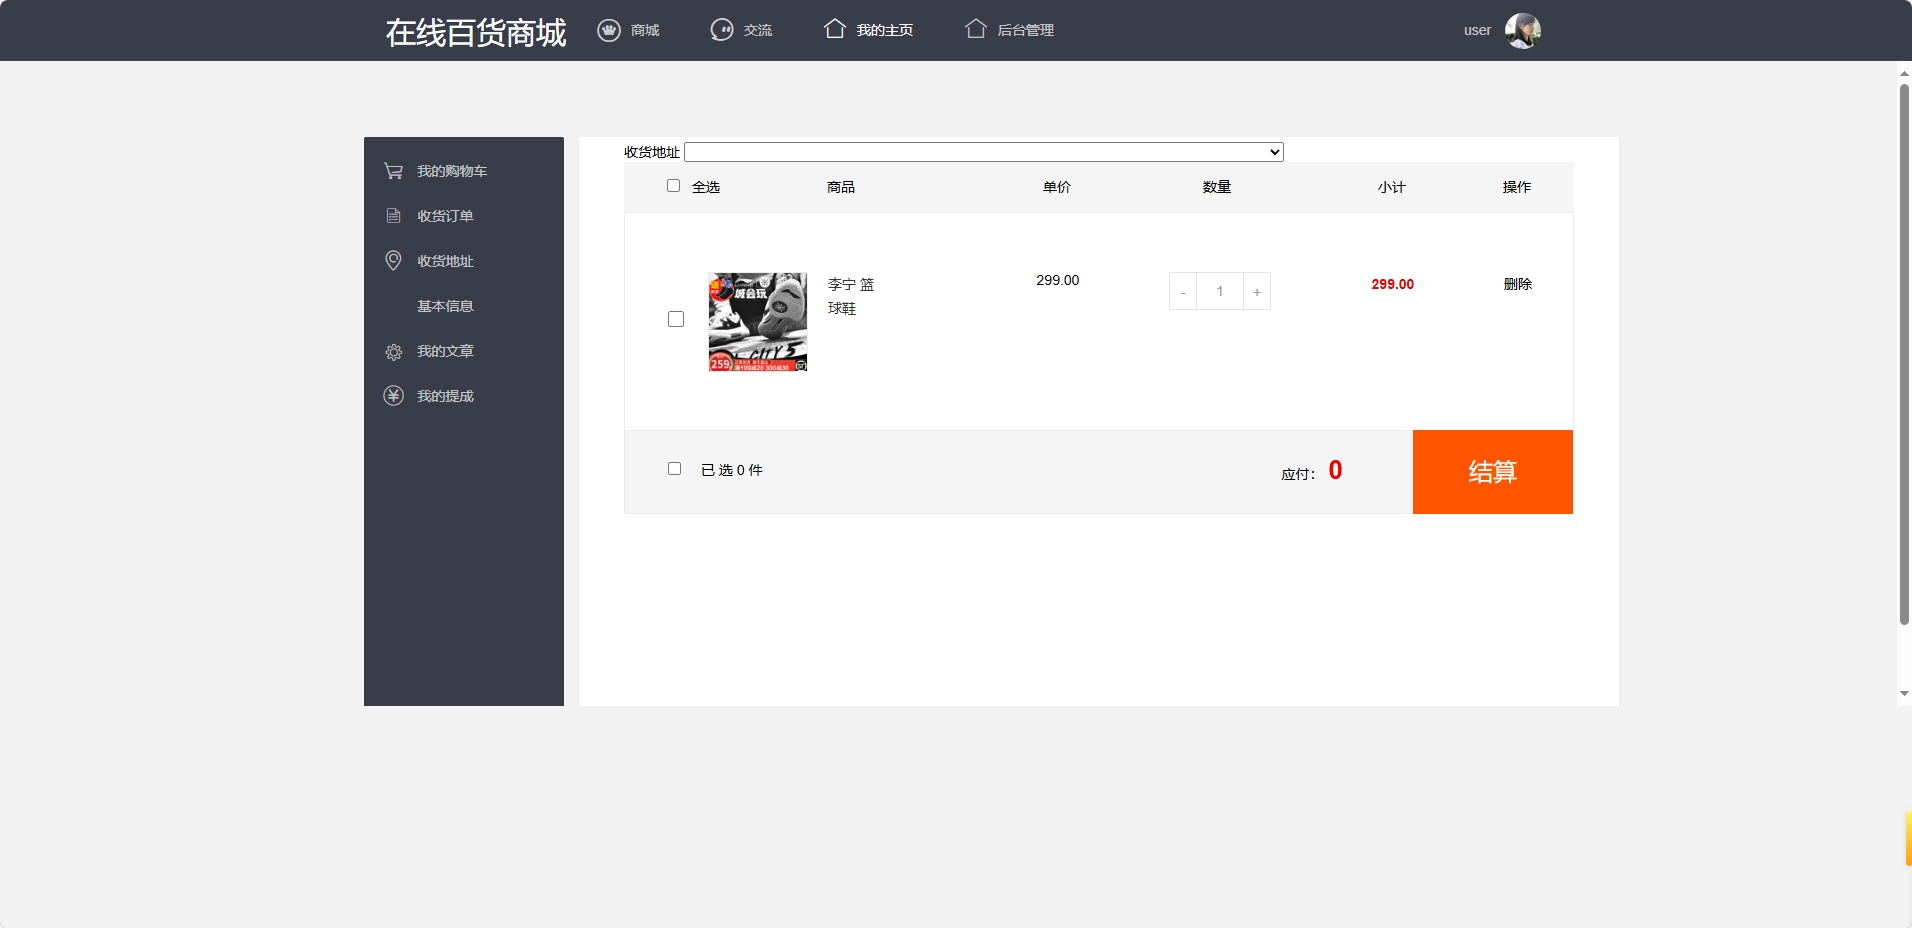Select the 收货地址 location pin icon

click(392, 260)
